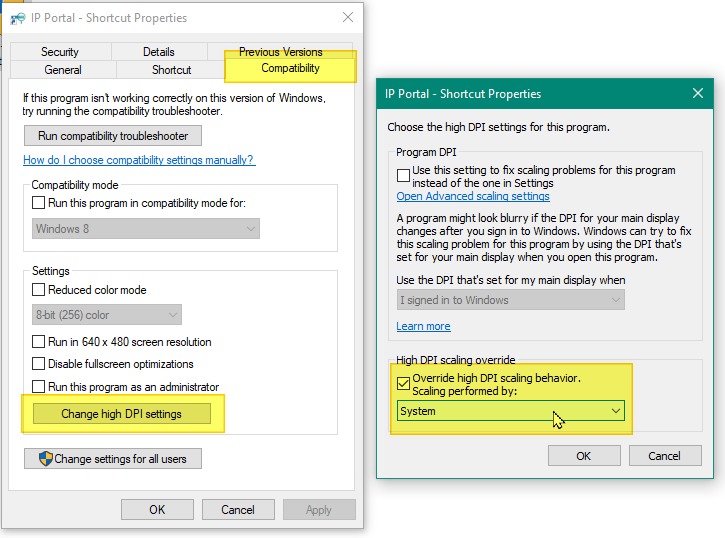Click shield icon on Change settings for all users
725x538 pixels.
pos(45,459)
